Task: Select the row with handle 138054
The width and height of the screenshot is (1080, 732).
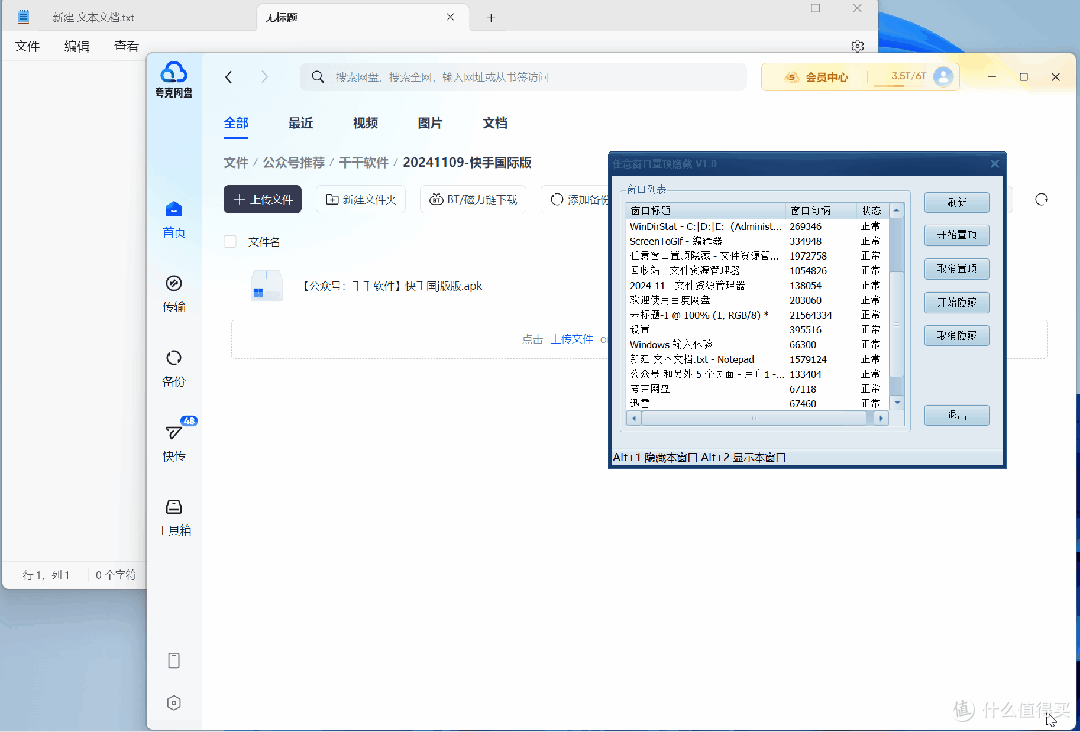Action: point(758,285)
